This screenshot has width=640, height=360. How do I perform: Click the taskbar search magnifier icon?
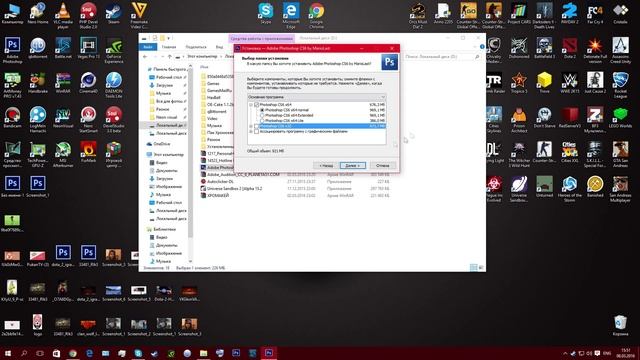[x=24, y=353]
